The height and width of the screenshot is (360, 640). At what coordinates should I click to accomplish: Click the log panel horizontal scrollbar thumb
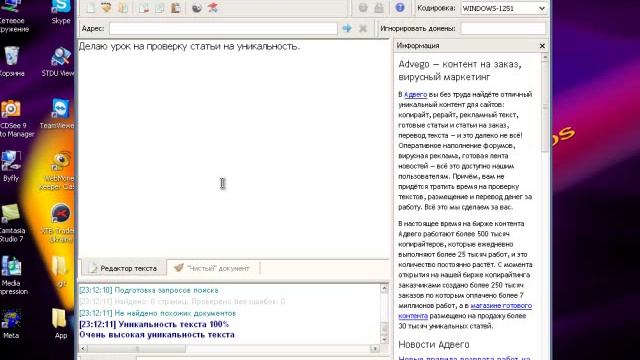click(137, 349)
